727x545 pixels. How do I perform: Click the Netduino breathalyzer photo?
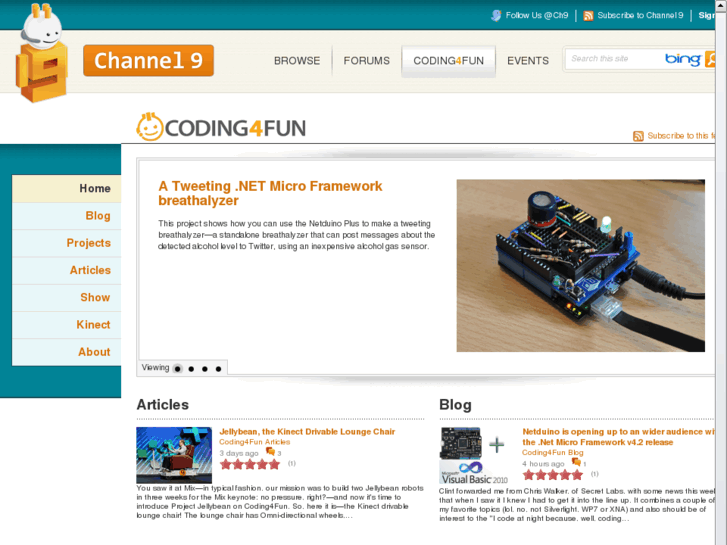[580, 265]
